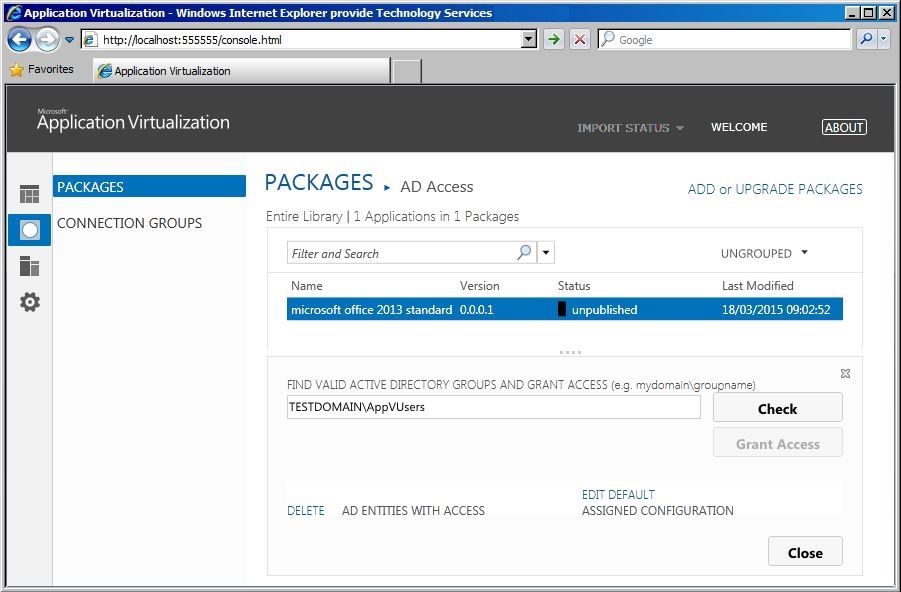Go forward with the browser Forward arrow
Screen dimensions: 901x592
(x=47, y=40)
